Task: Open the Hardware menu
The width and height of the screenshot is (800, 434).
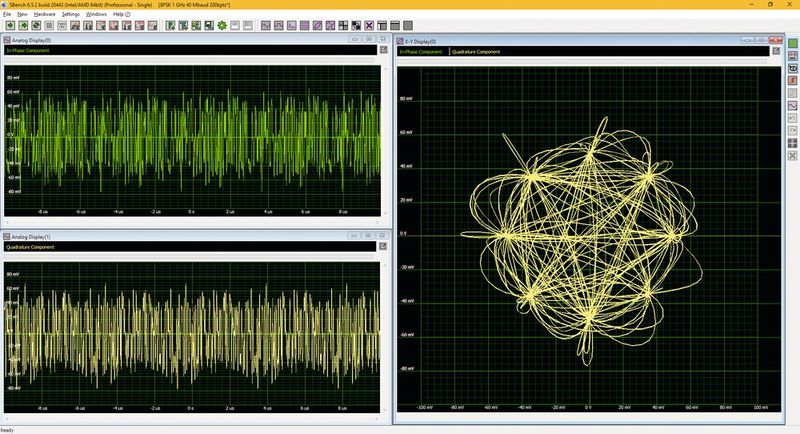Action: [44, 14]
